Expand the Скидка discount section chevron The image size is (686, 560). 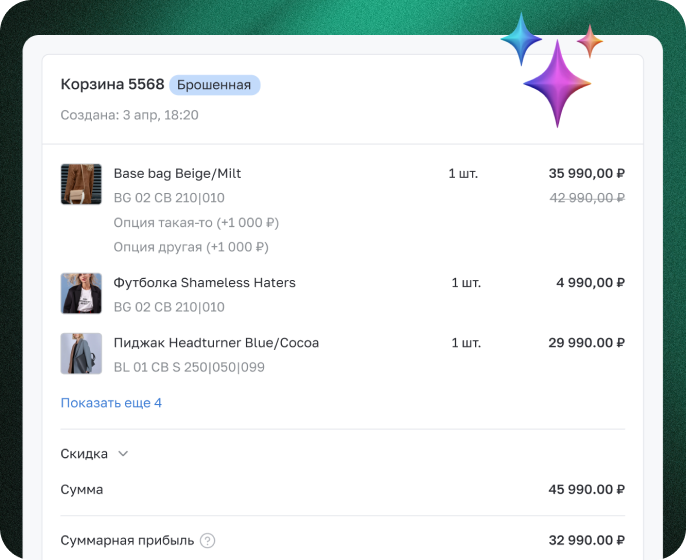point(123,454)
